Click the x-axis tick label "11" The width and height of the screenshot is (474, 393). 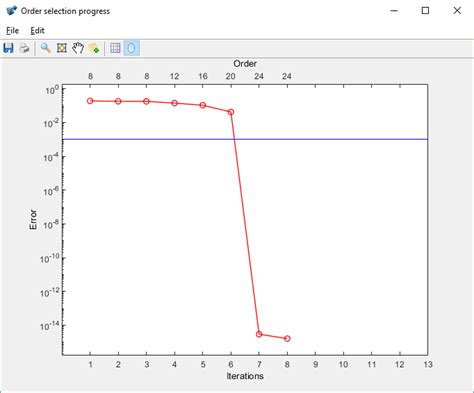[x=372, y=364]
